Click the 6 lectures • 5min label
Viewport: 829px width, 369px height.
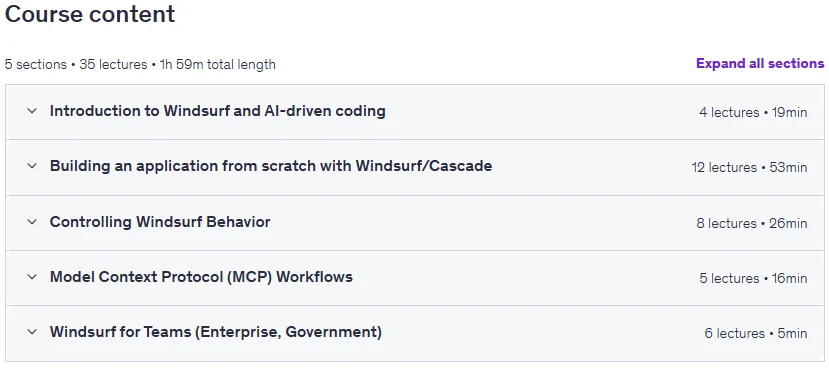click(756, 334)
